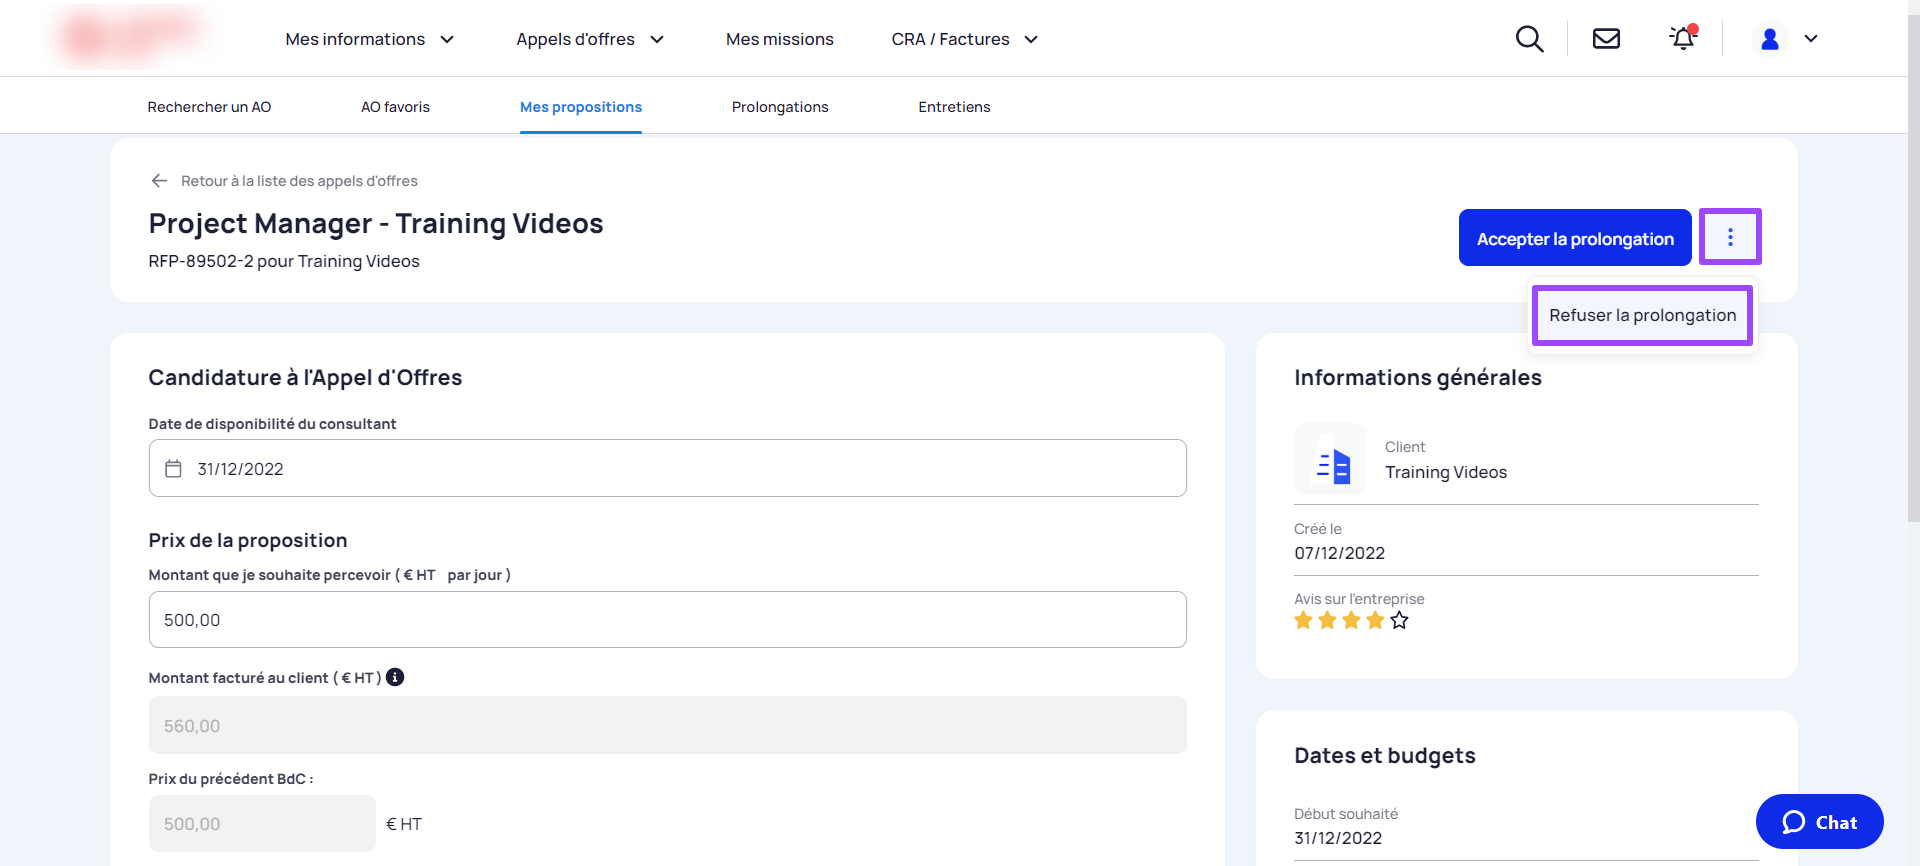Click the Avis sur l'entreprise label
The width and height of the screenshot is (1920, 866).
click(x=1359, y=599)
